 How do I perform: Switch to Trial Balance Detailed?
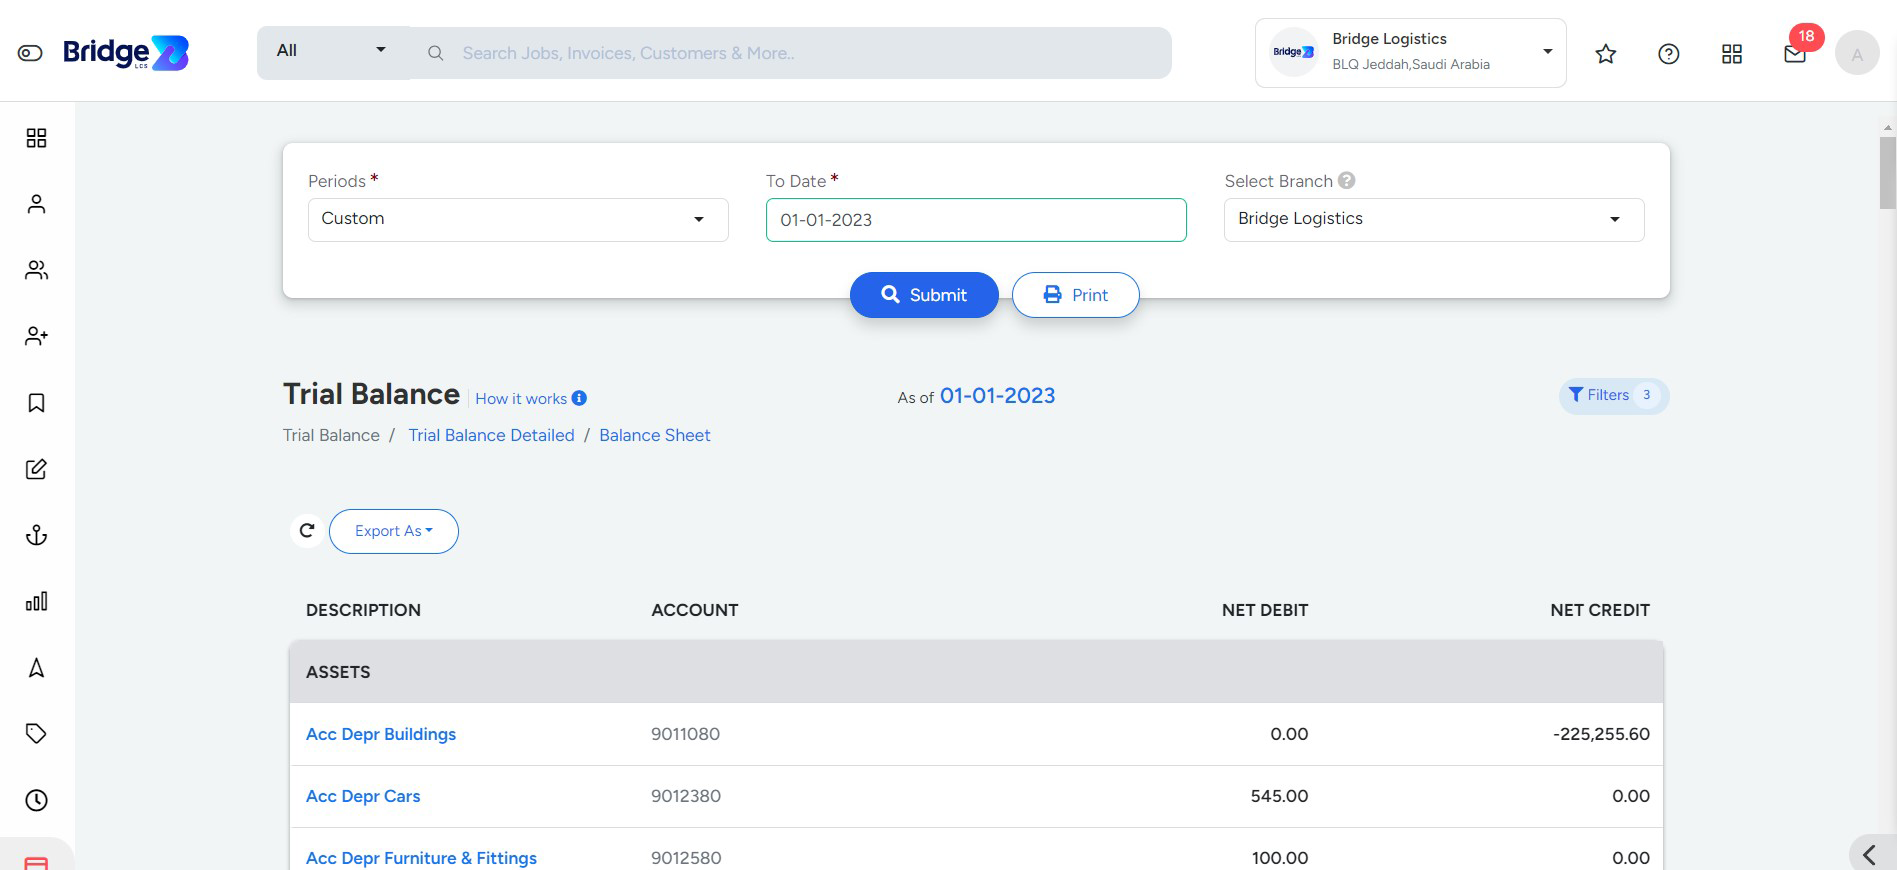[491, 435]
